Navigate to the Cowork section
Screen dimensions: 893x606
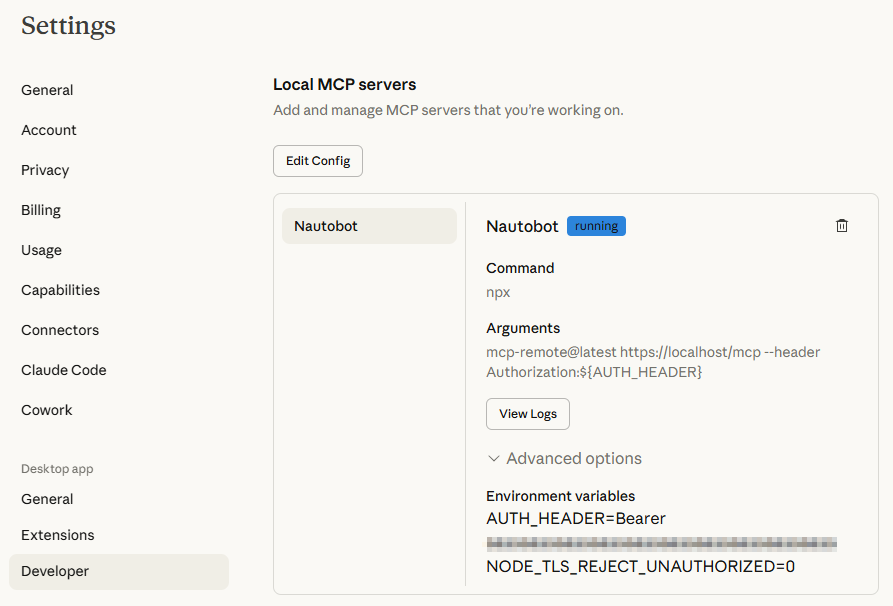tap(46, 410)
